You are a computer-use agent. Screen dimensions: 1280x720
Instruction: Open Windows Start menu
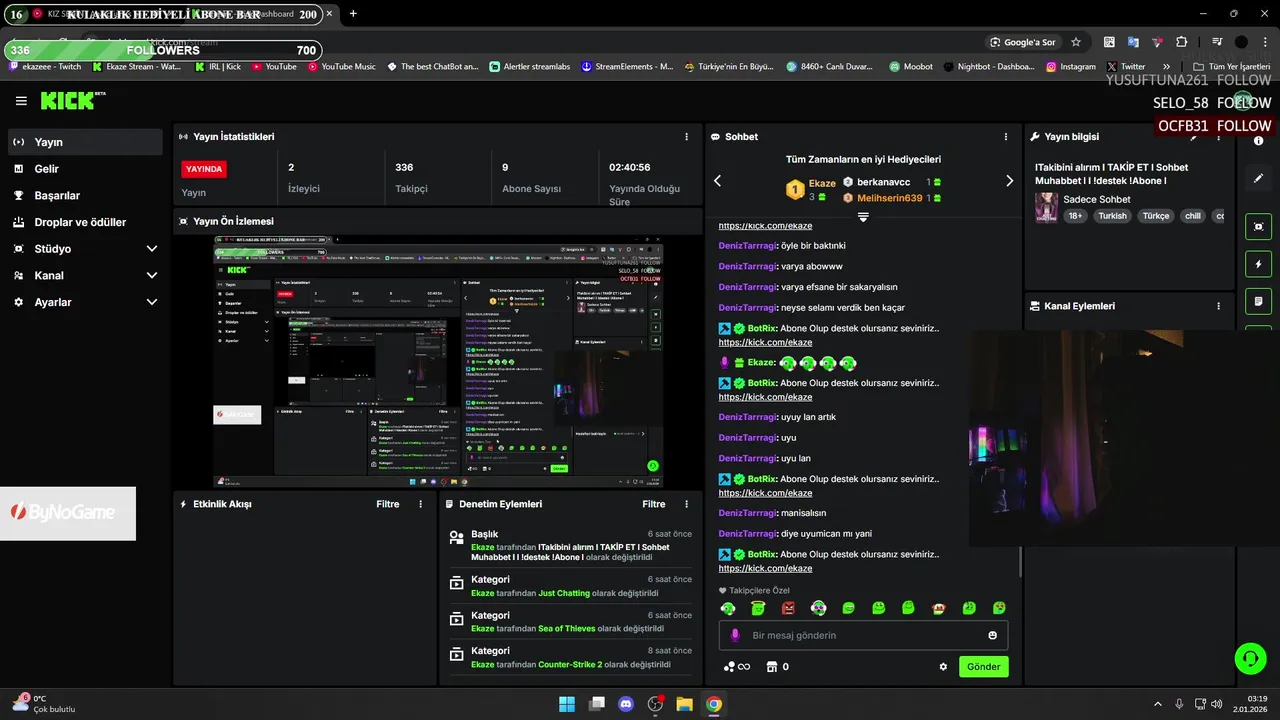[x=567, y=704]
